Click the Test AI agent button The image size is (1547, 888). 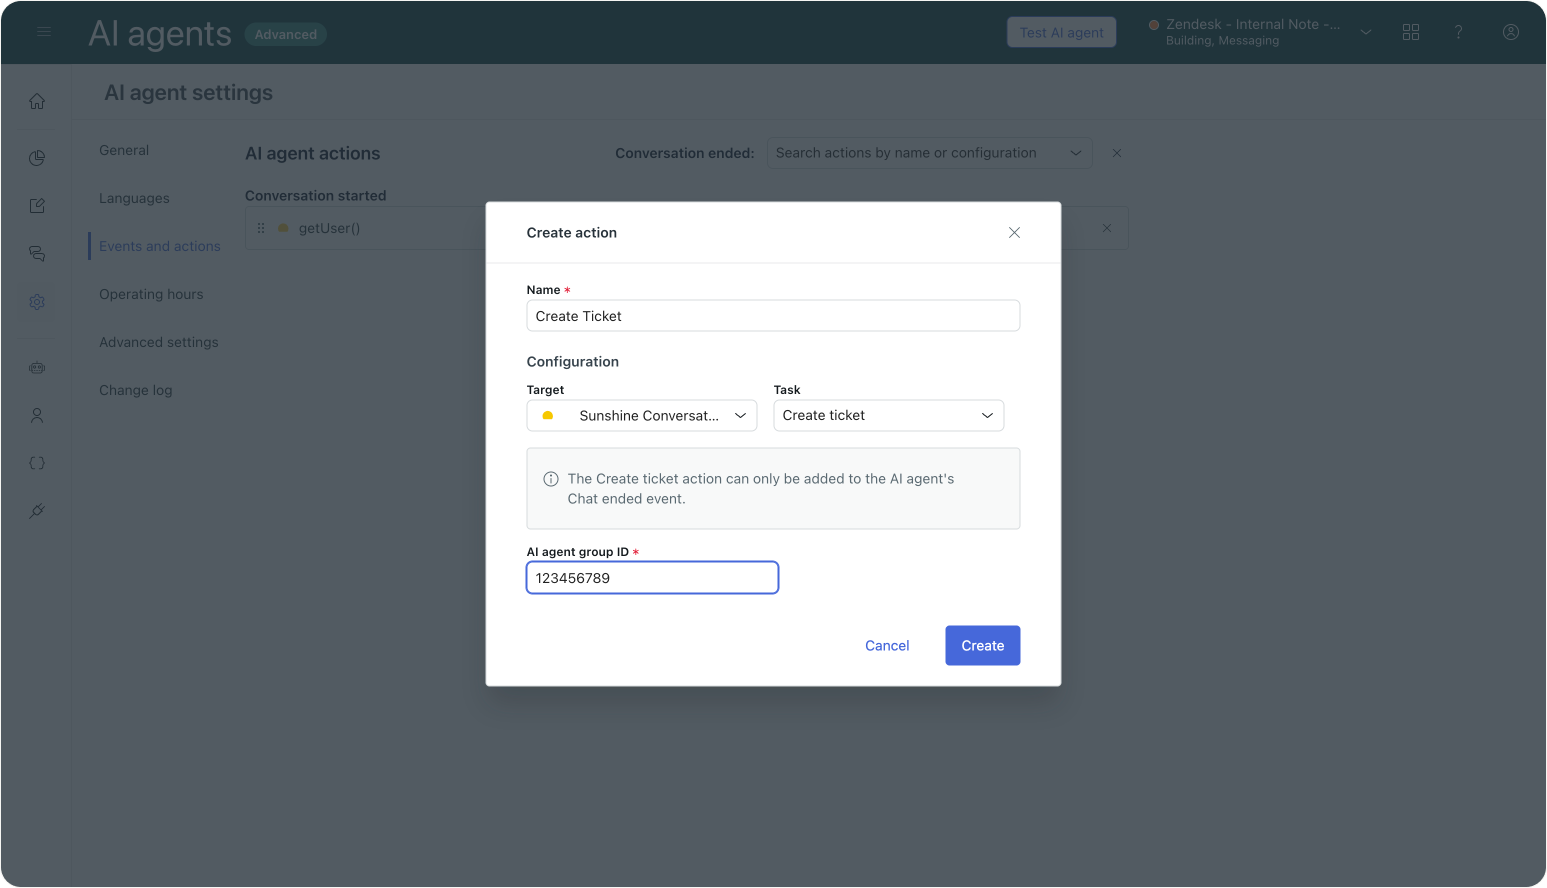(x=1061, y=33)
